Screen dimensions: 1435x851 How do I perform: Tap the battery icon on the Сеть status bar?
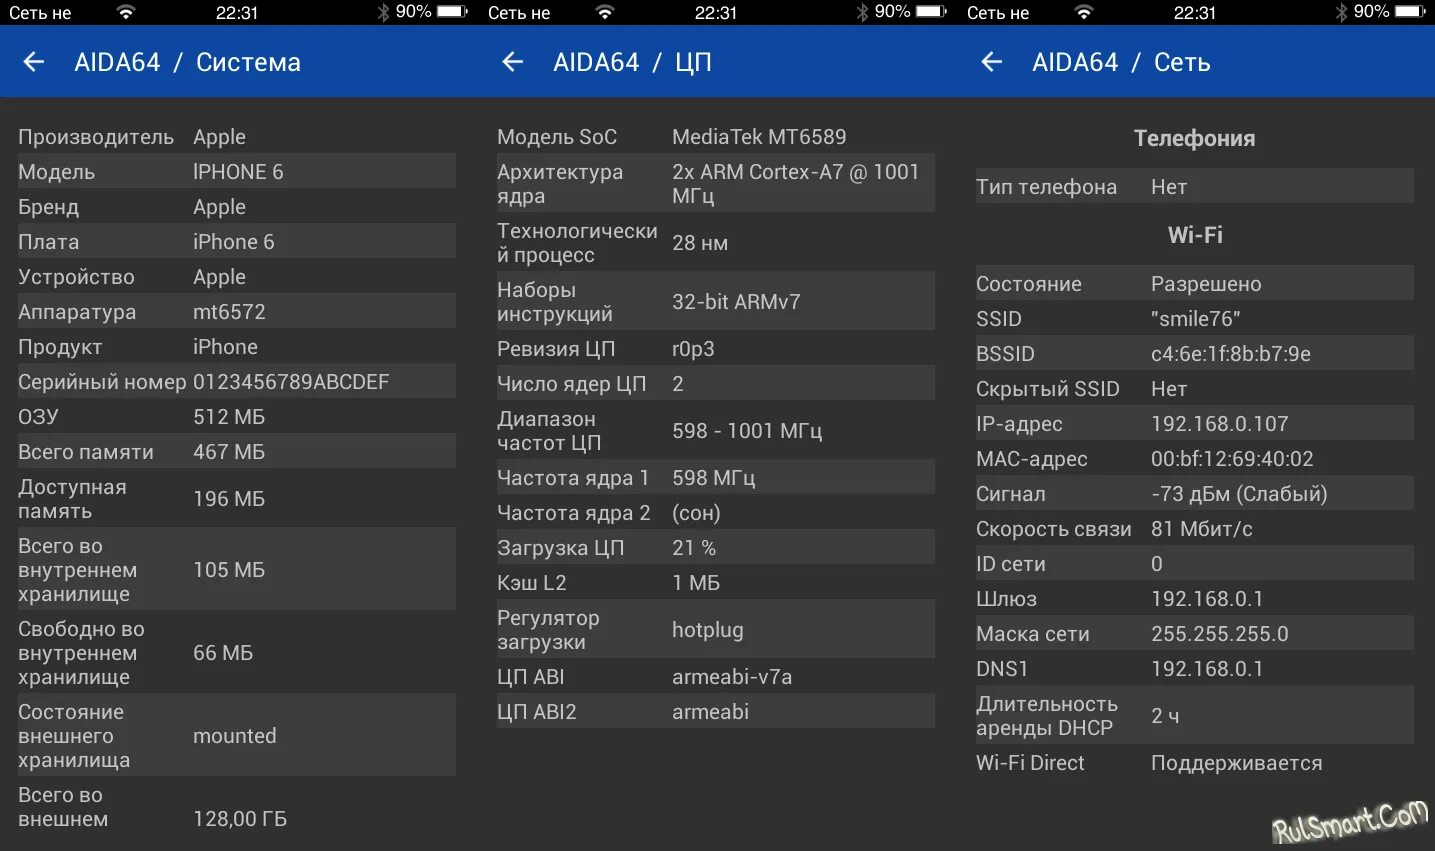point(1410,12)
